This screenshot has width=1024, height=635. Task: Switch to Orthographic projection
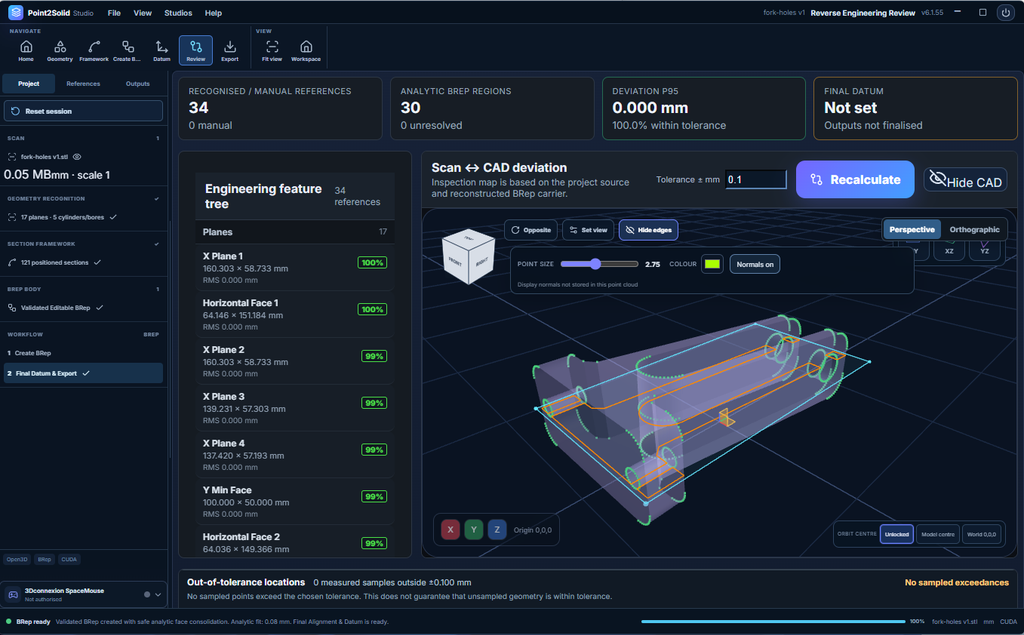[x=974, y=229]
